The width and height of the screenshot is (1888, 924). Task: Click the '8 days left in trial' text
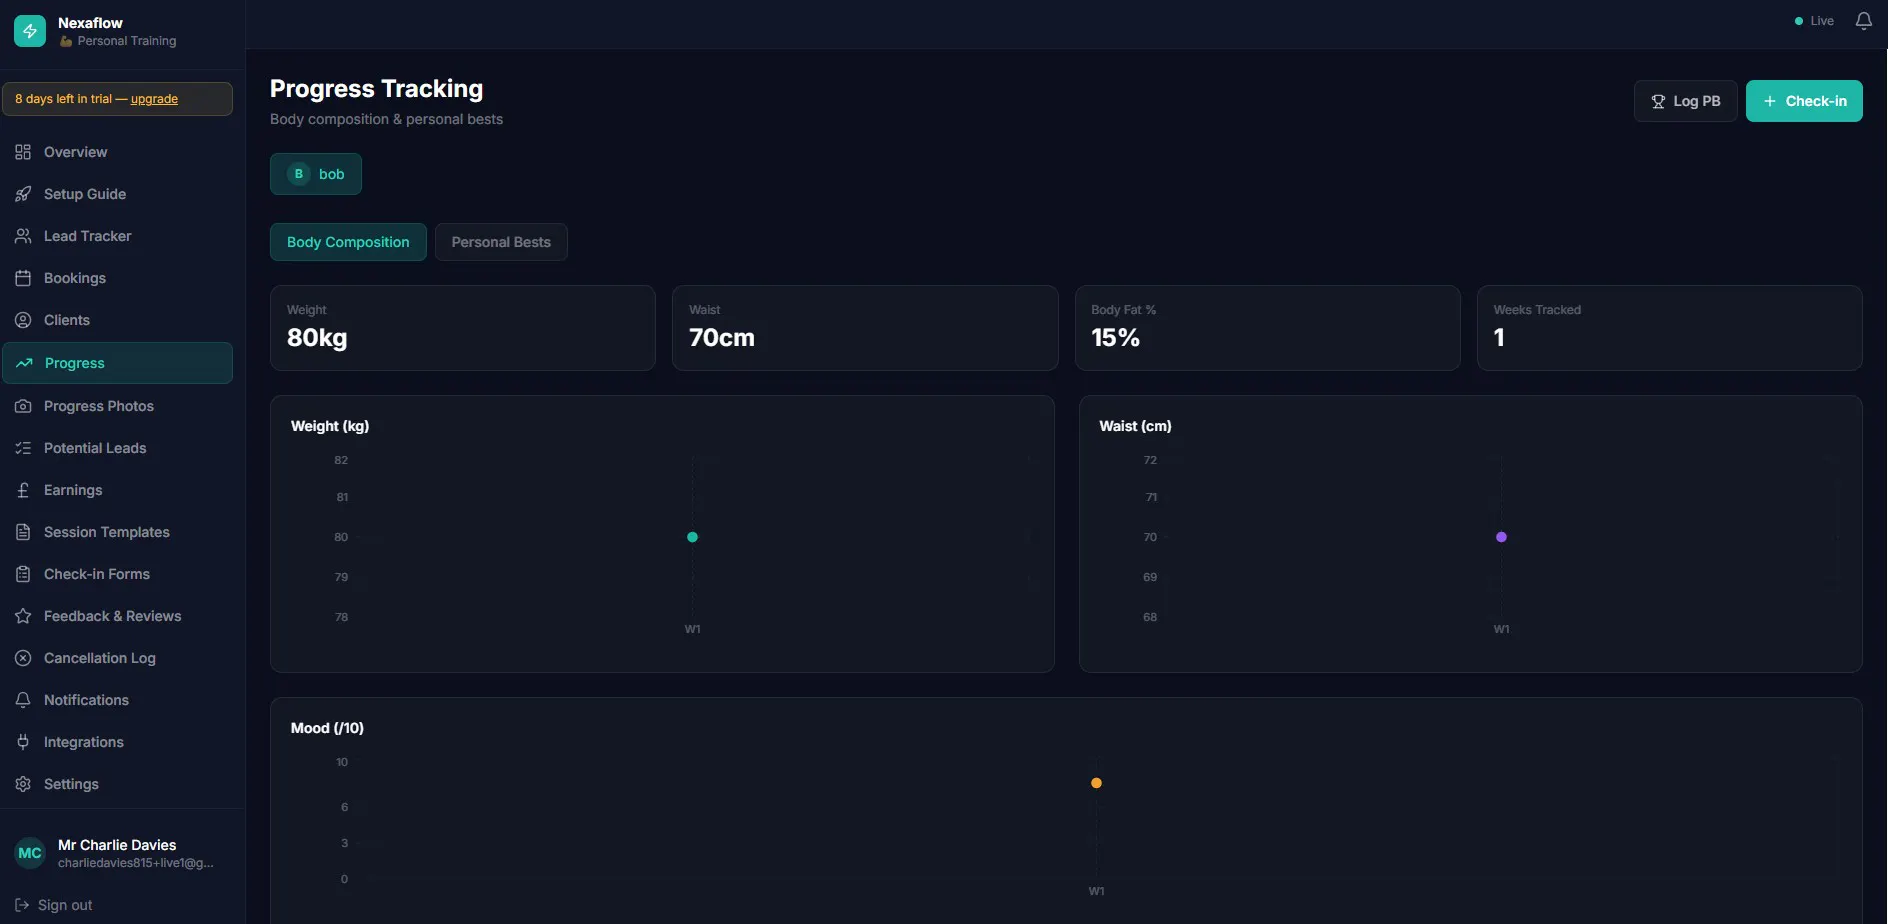click(x=63, y=99)
